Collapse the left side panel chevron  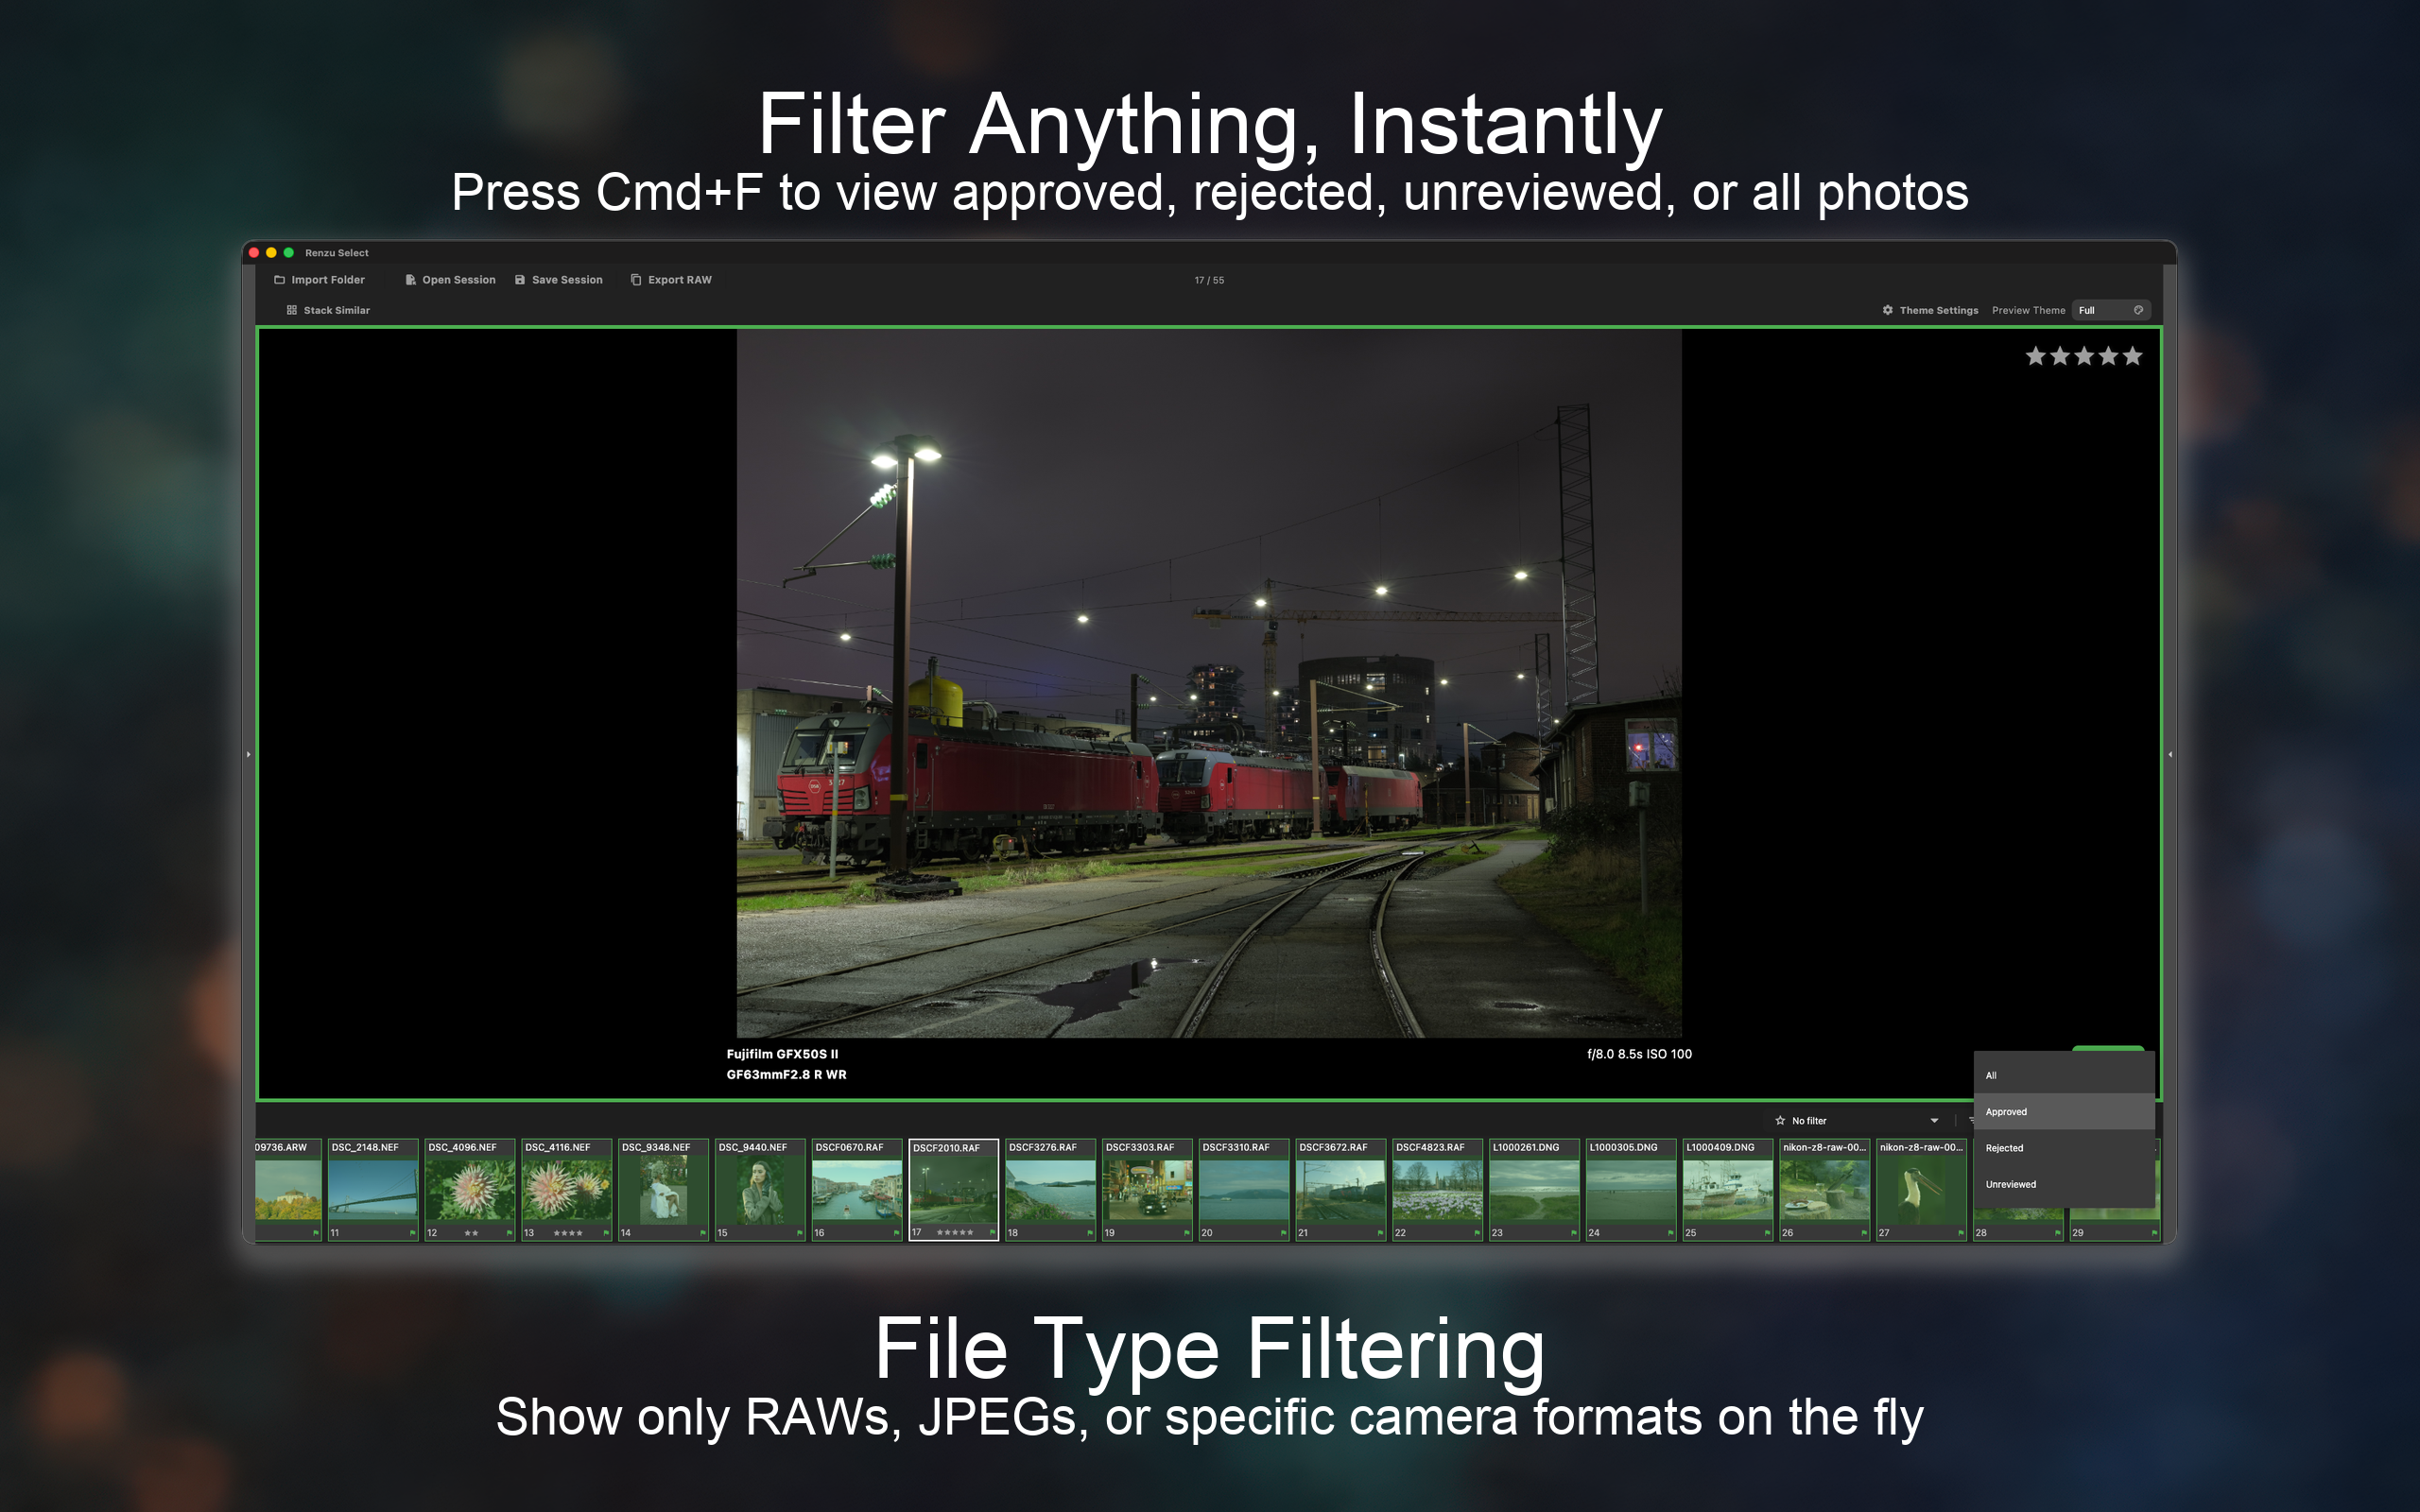click(x=248, y=755)
